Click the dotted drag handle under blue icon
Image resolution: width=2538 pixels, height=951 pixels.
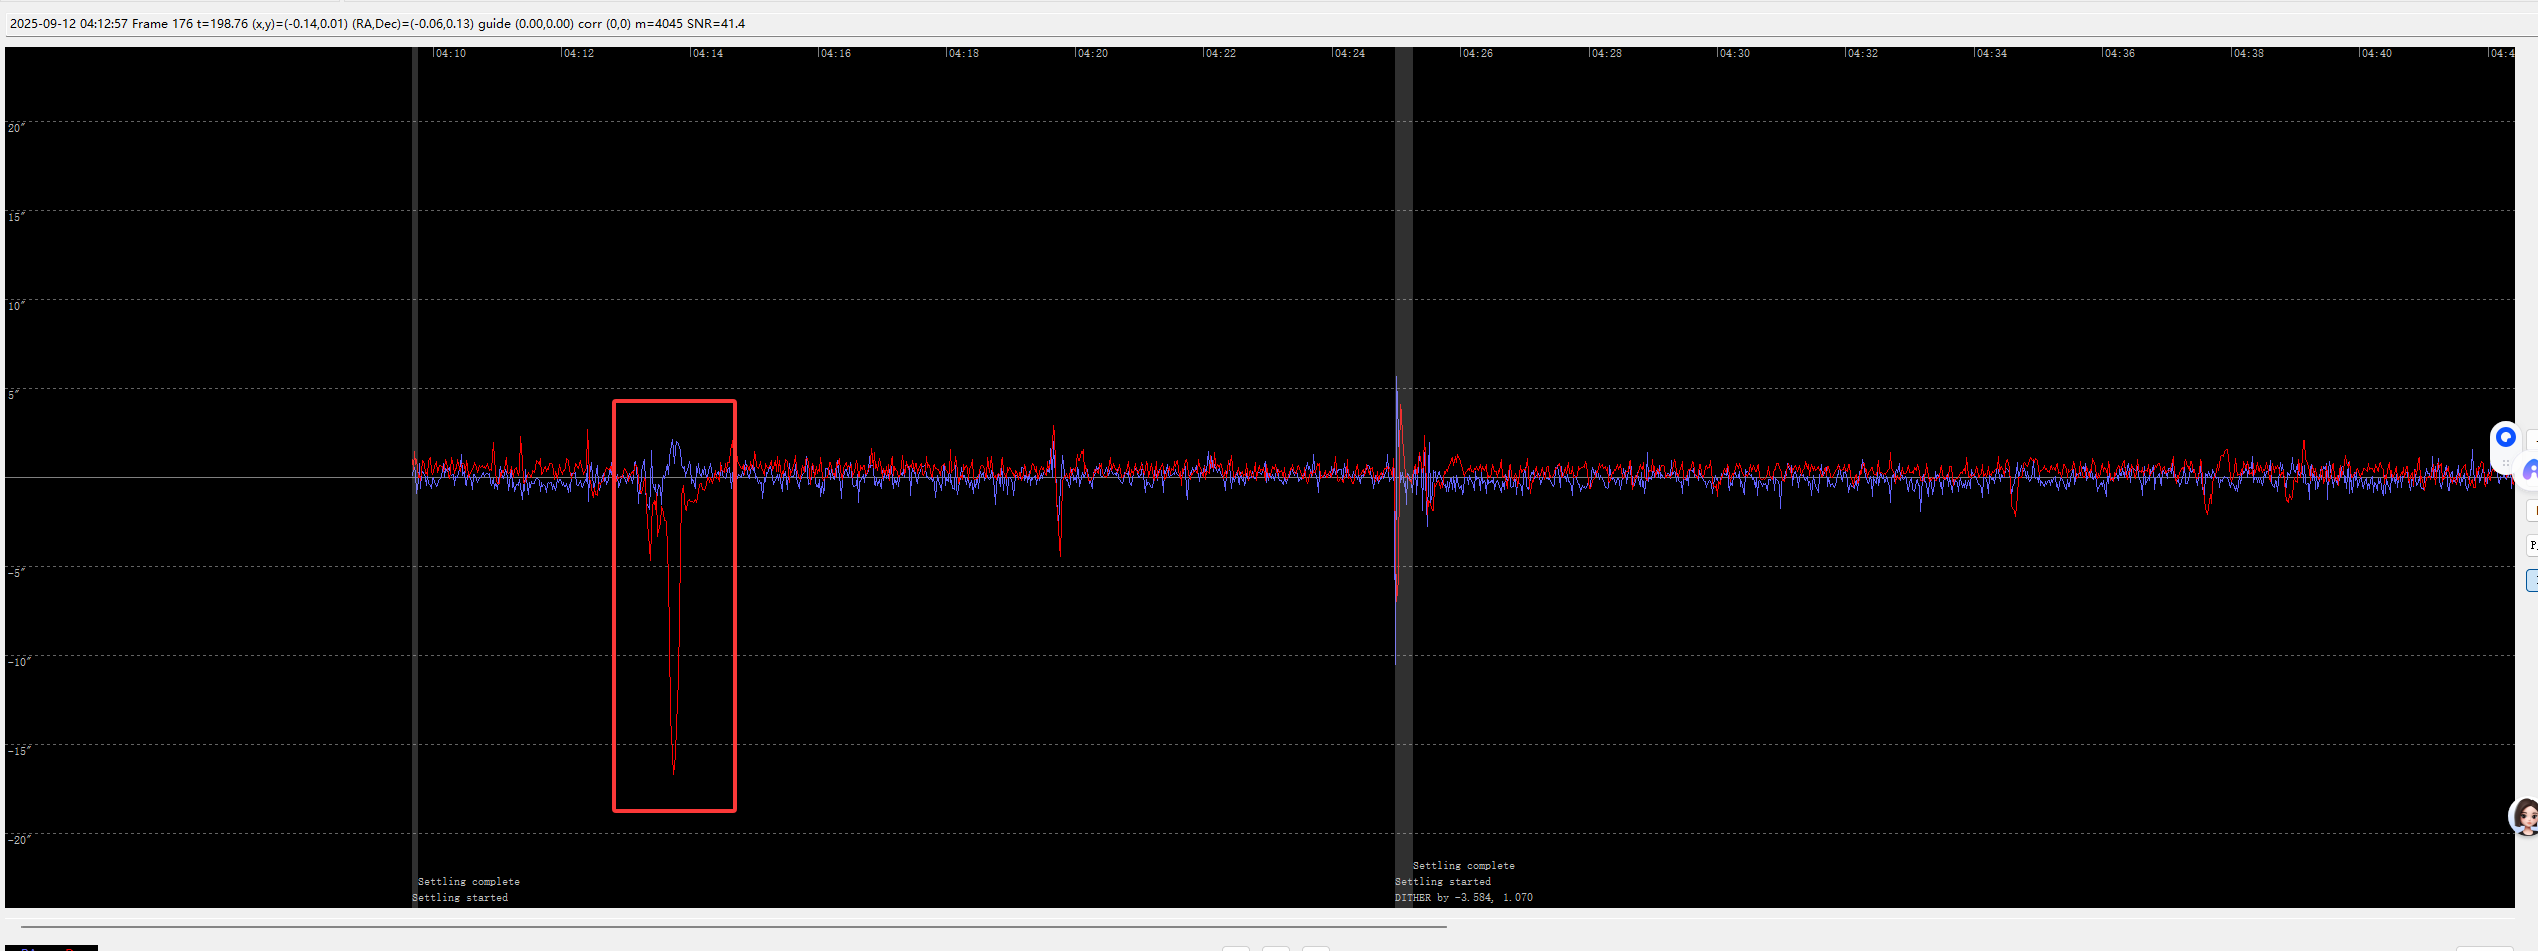[x=2505, y=464]
